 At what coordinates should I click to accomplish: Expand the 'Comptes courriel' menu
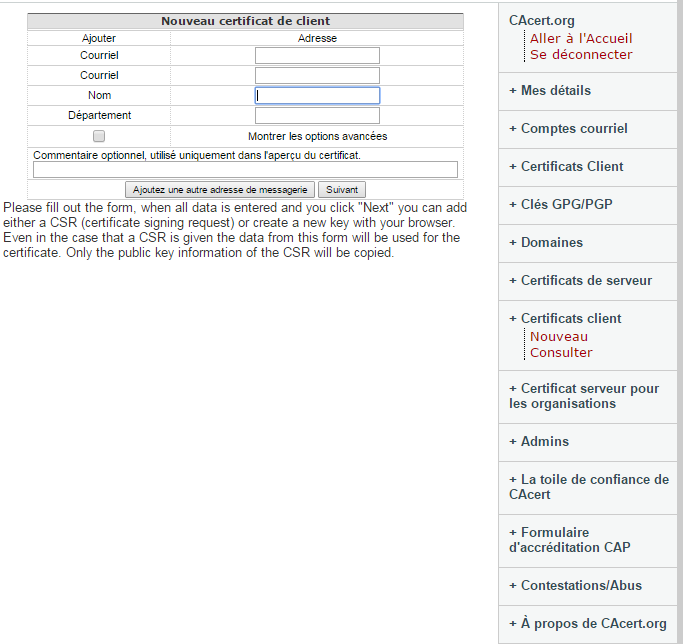[x=573, y=129]
